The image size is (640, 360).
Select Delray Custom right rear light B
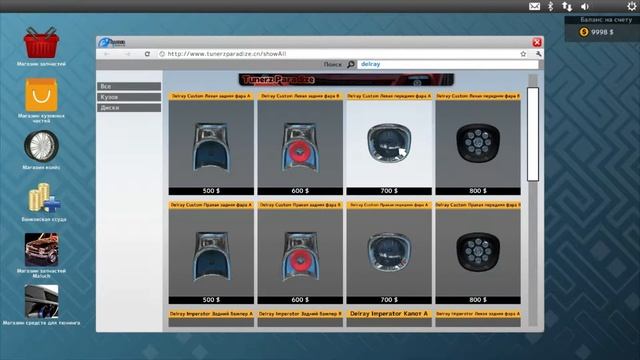(300, 253)
